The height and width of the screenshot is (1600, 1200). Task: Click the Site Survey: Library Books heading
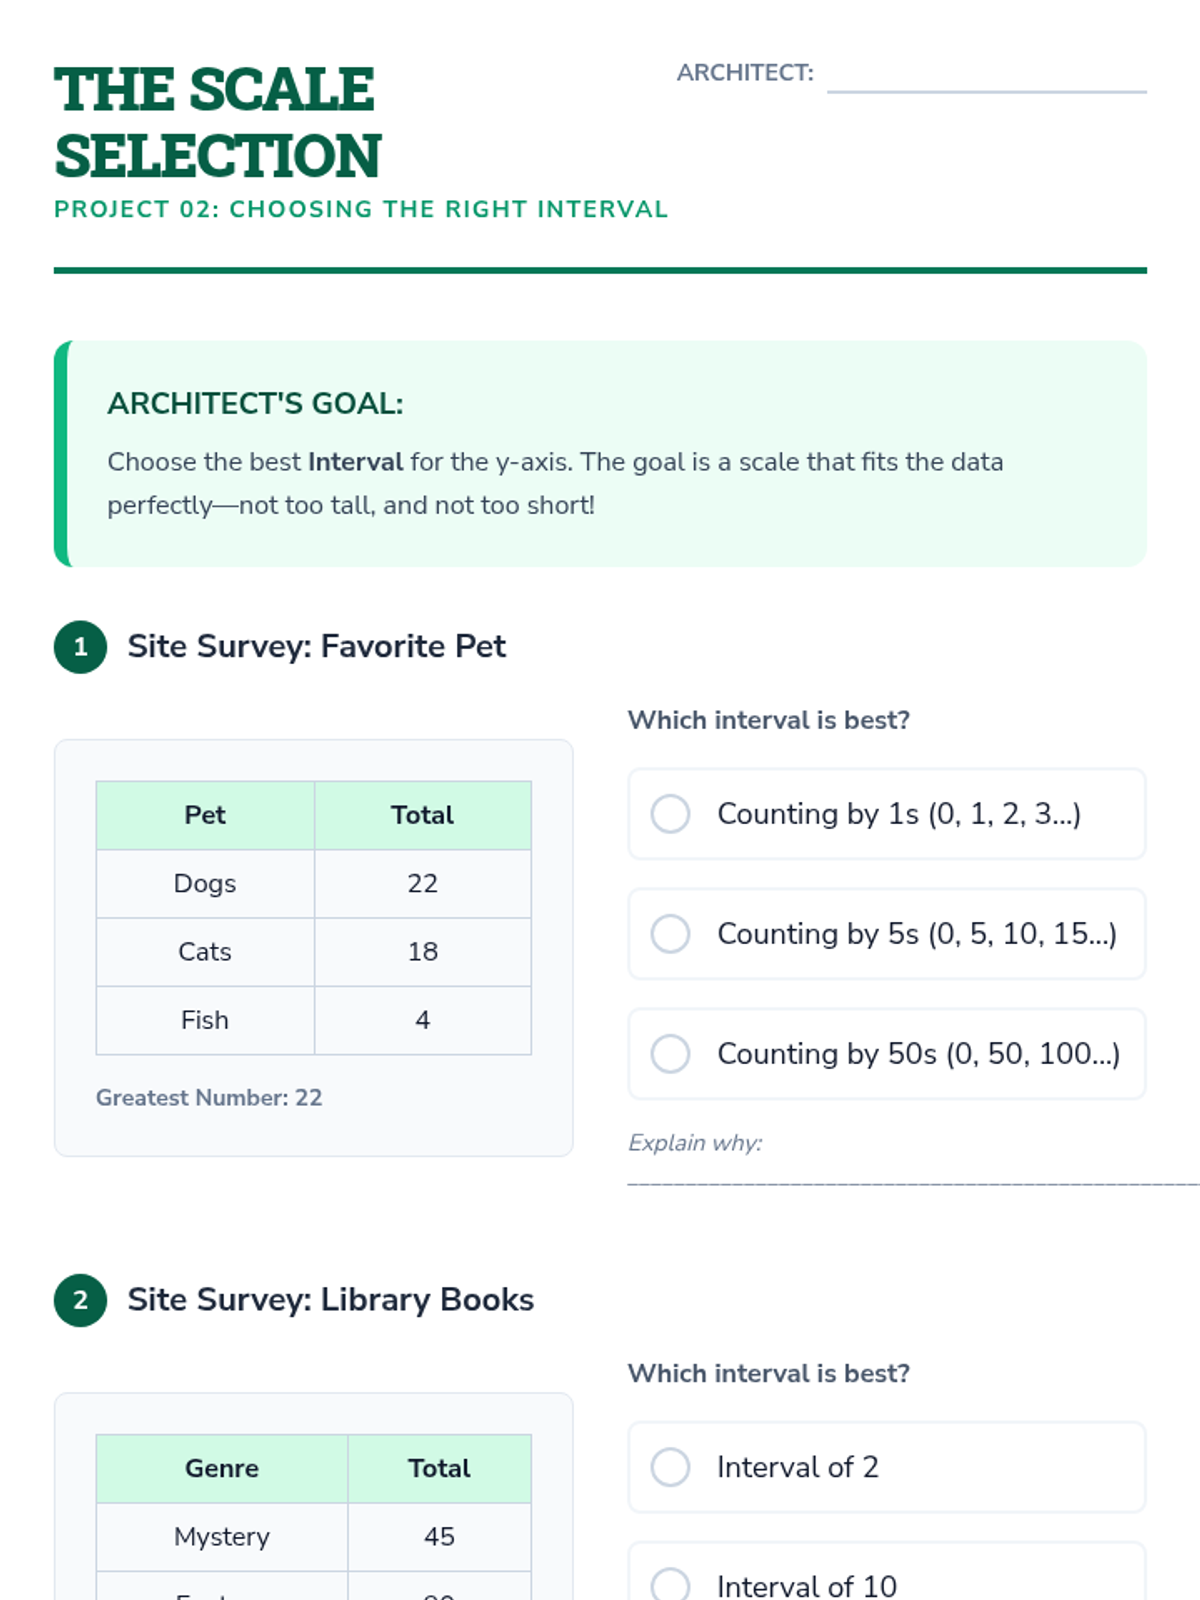point(330,1299)
